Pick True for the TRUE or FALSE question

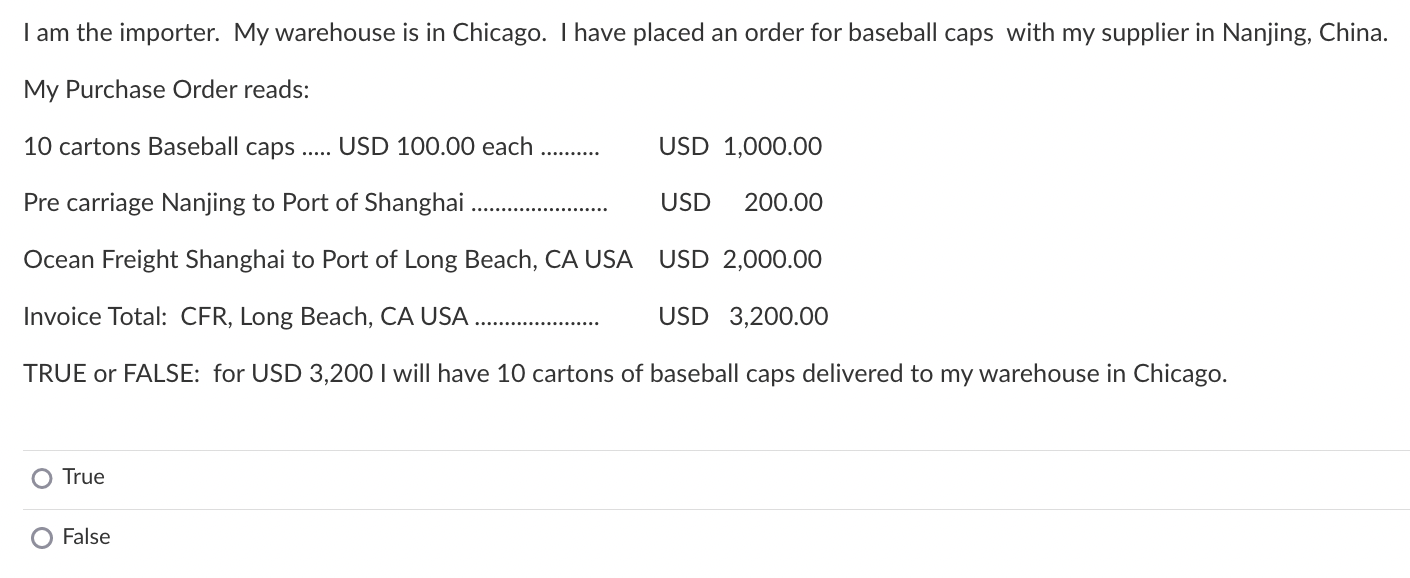point(41,478)
